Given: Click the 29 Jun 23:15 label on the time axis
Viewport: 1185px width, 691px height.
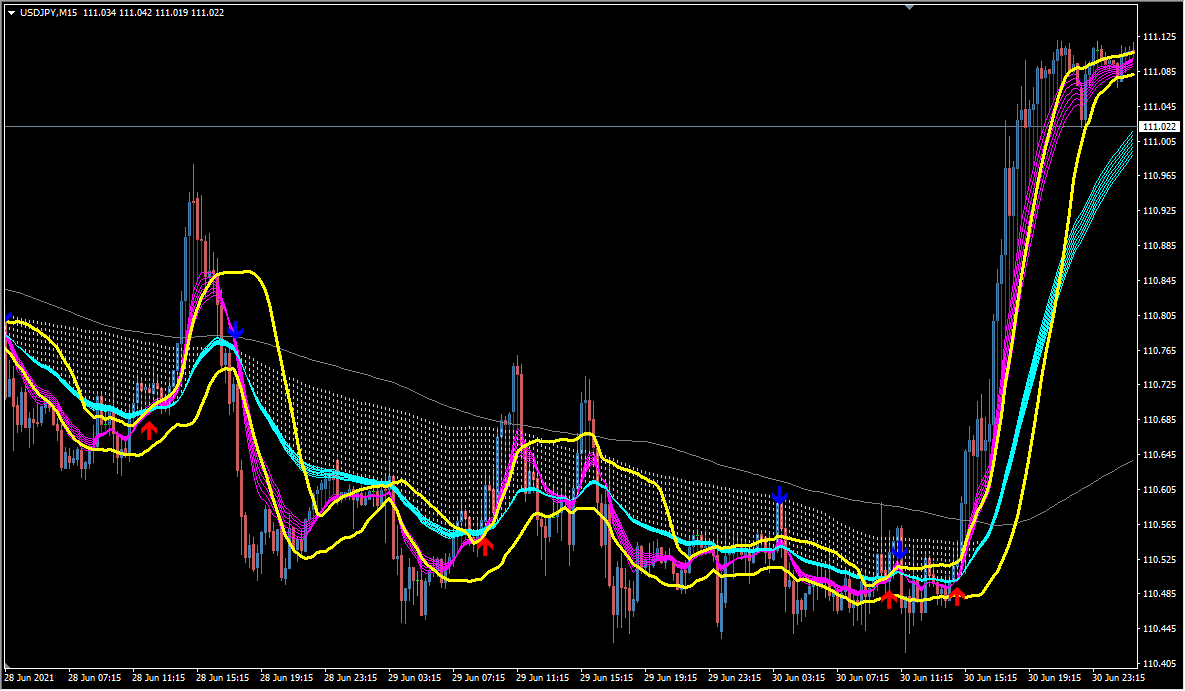Looking at the screenshot, I should 735,678.
